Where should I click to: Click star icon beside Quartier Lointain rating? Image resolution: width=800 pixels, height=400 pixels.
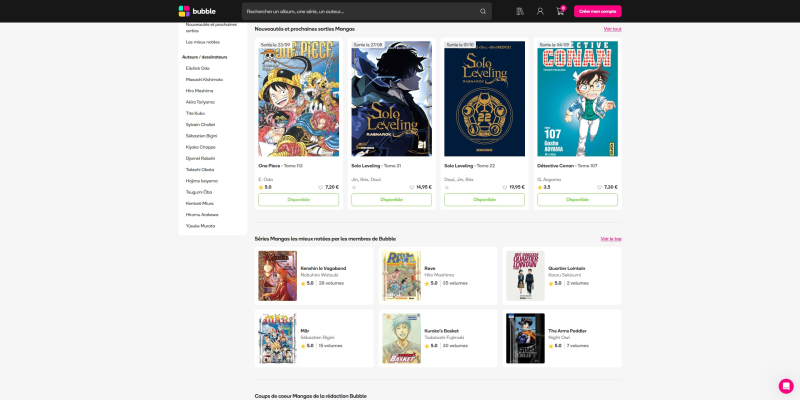[x=551, y=283]
